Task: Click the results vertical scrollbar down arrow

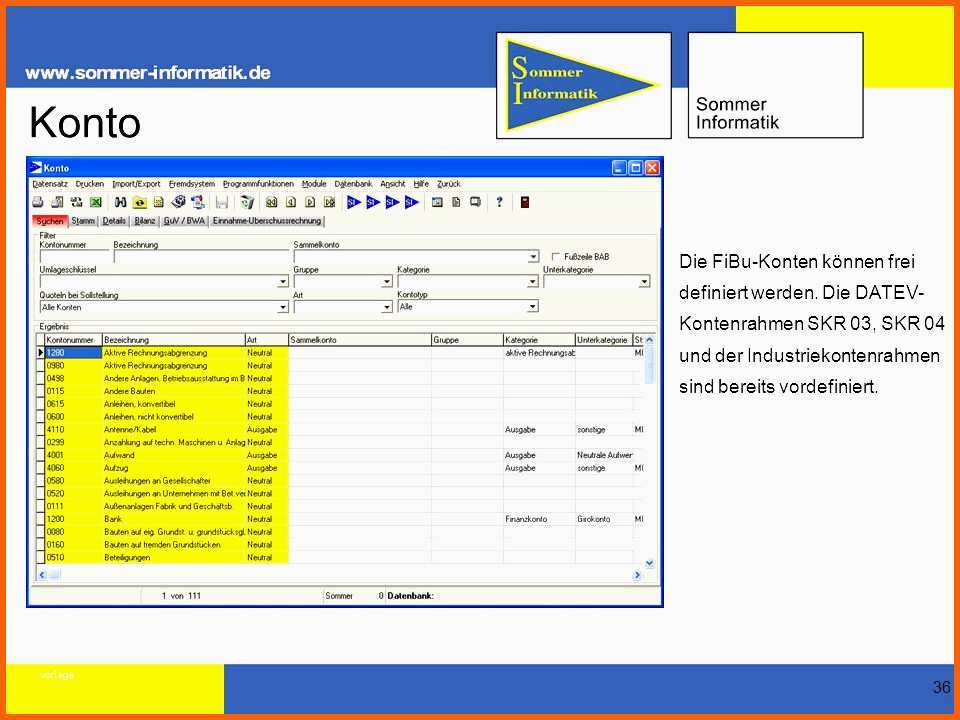Action: [x=649, y=563]
